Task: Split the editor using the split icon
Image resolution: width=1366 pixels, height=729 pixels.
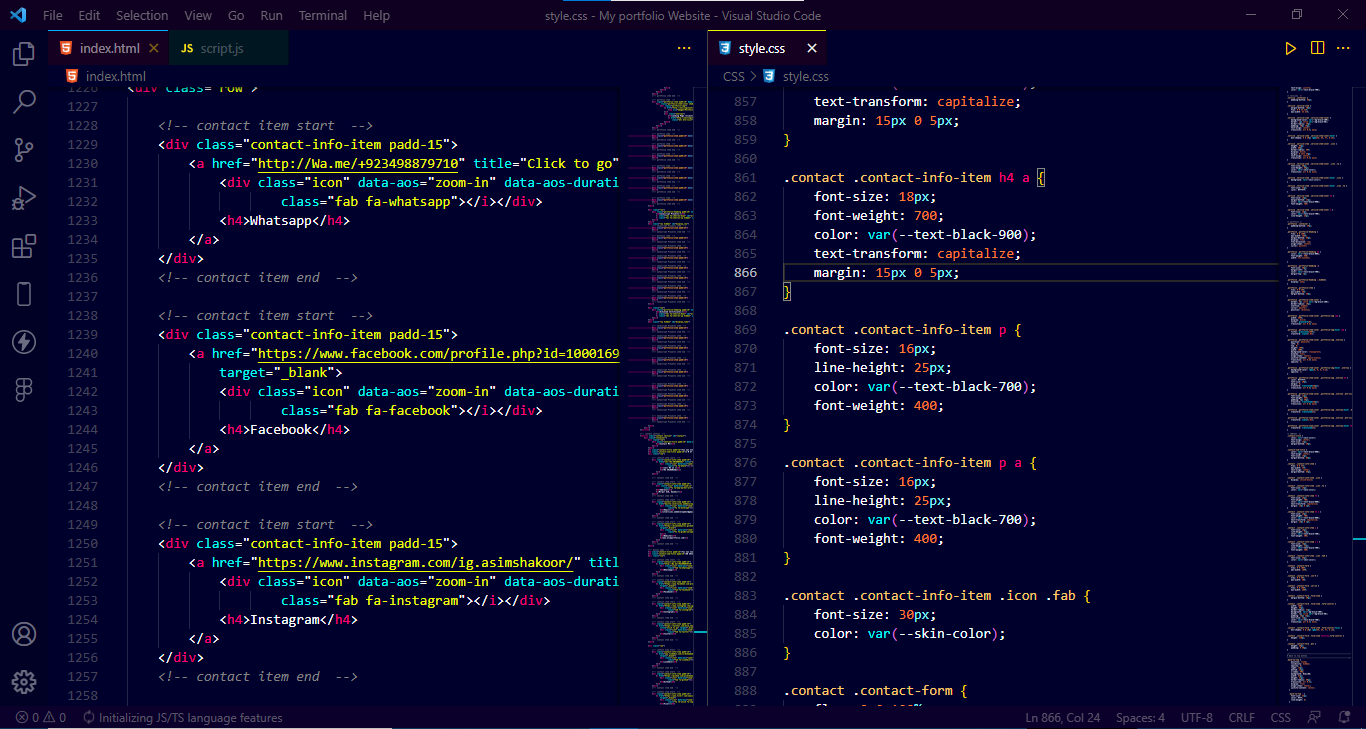Action: [1317, 47]
